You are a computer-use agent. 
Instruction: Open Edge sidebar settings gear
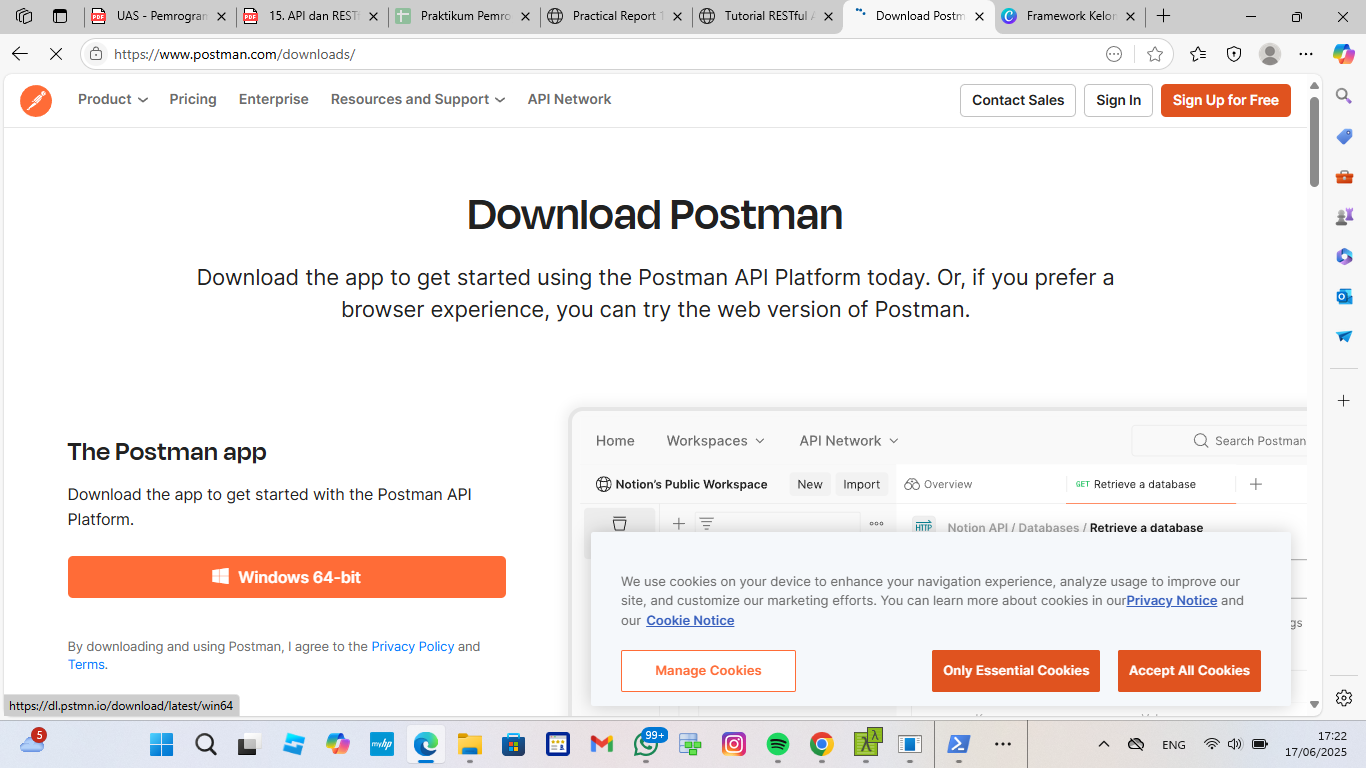pos(1344,698)
